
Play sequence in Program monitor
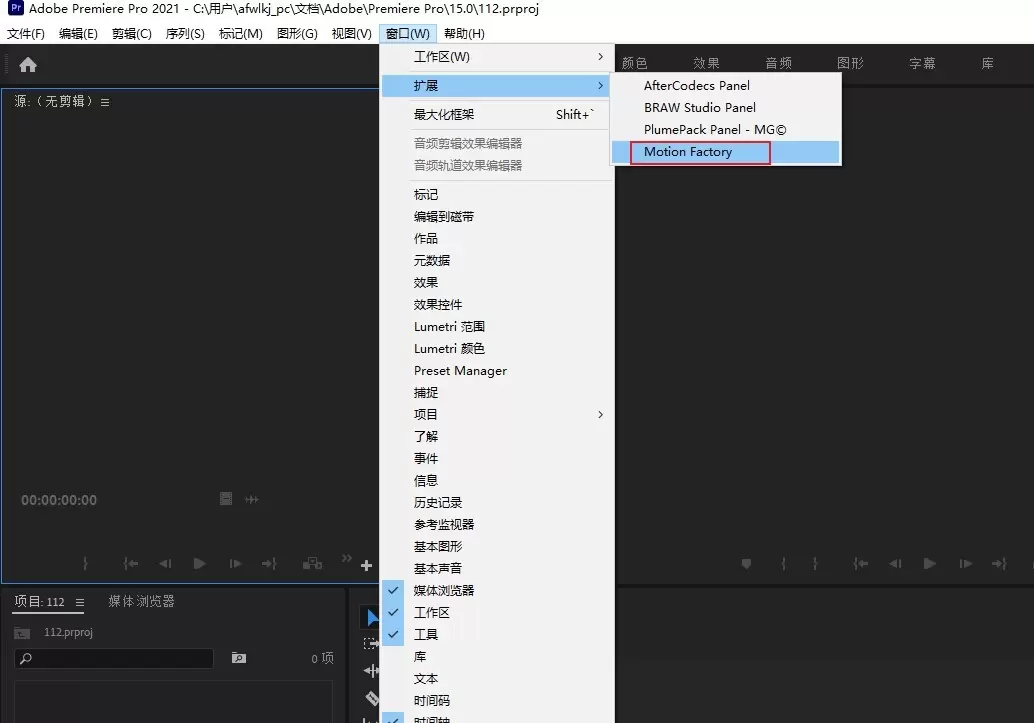click(930, 563)
